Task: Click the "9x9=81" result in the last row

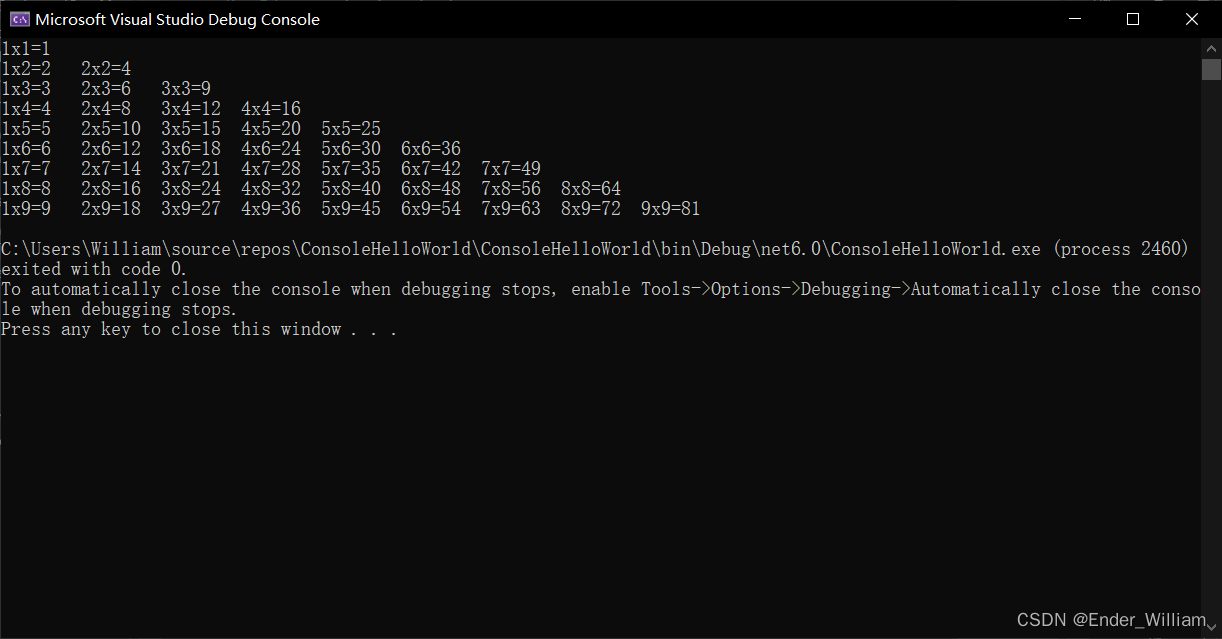Action: (670, 209)
